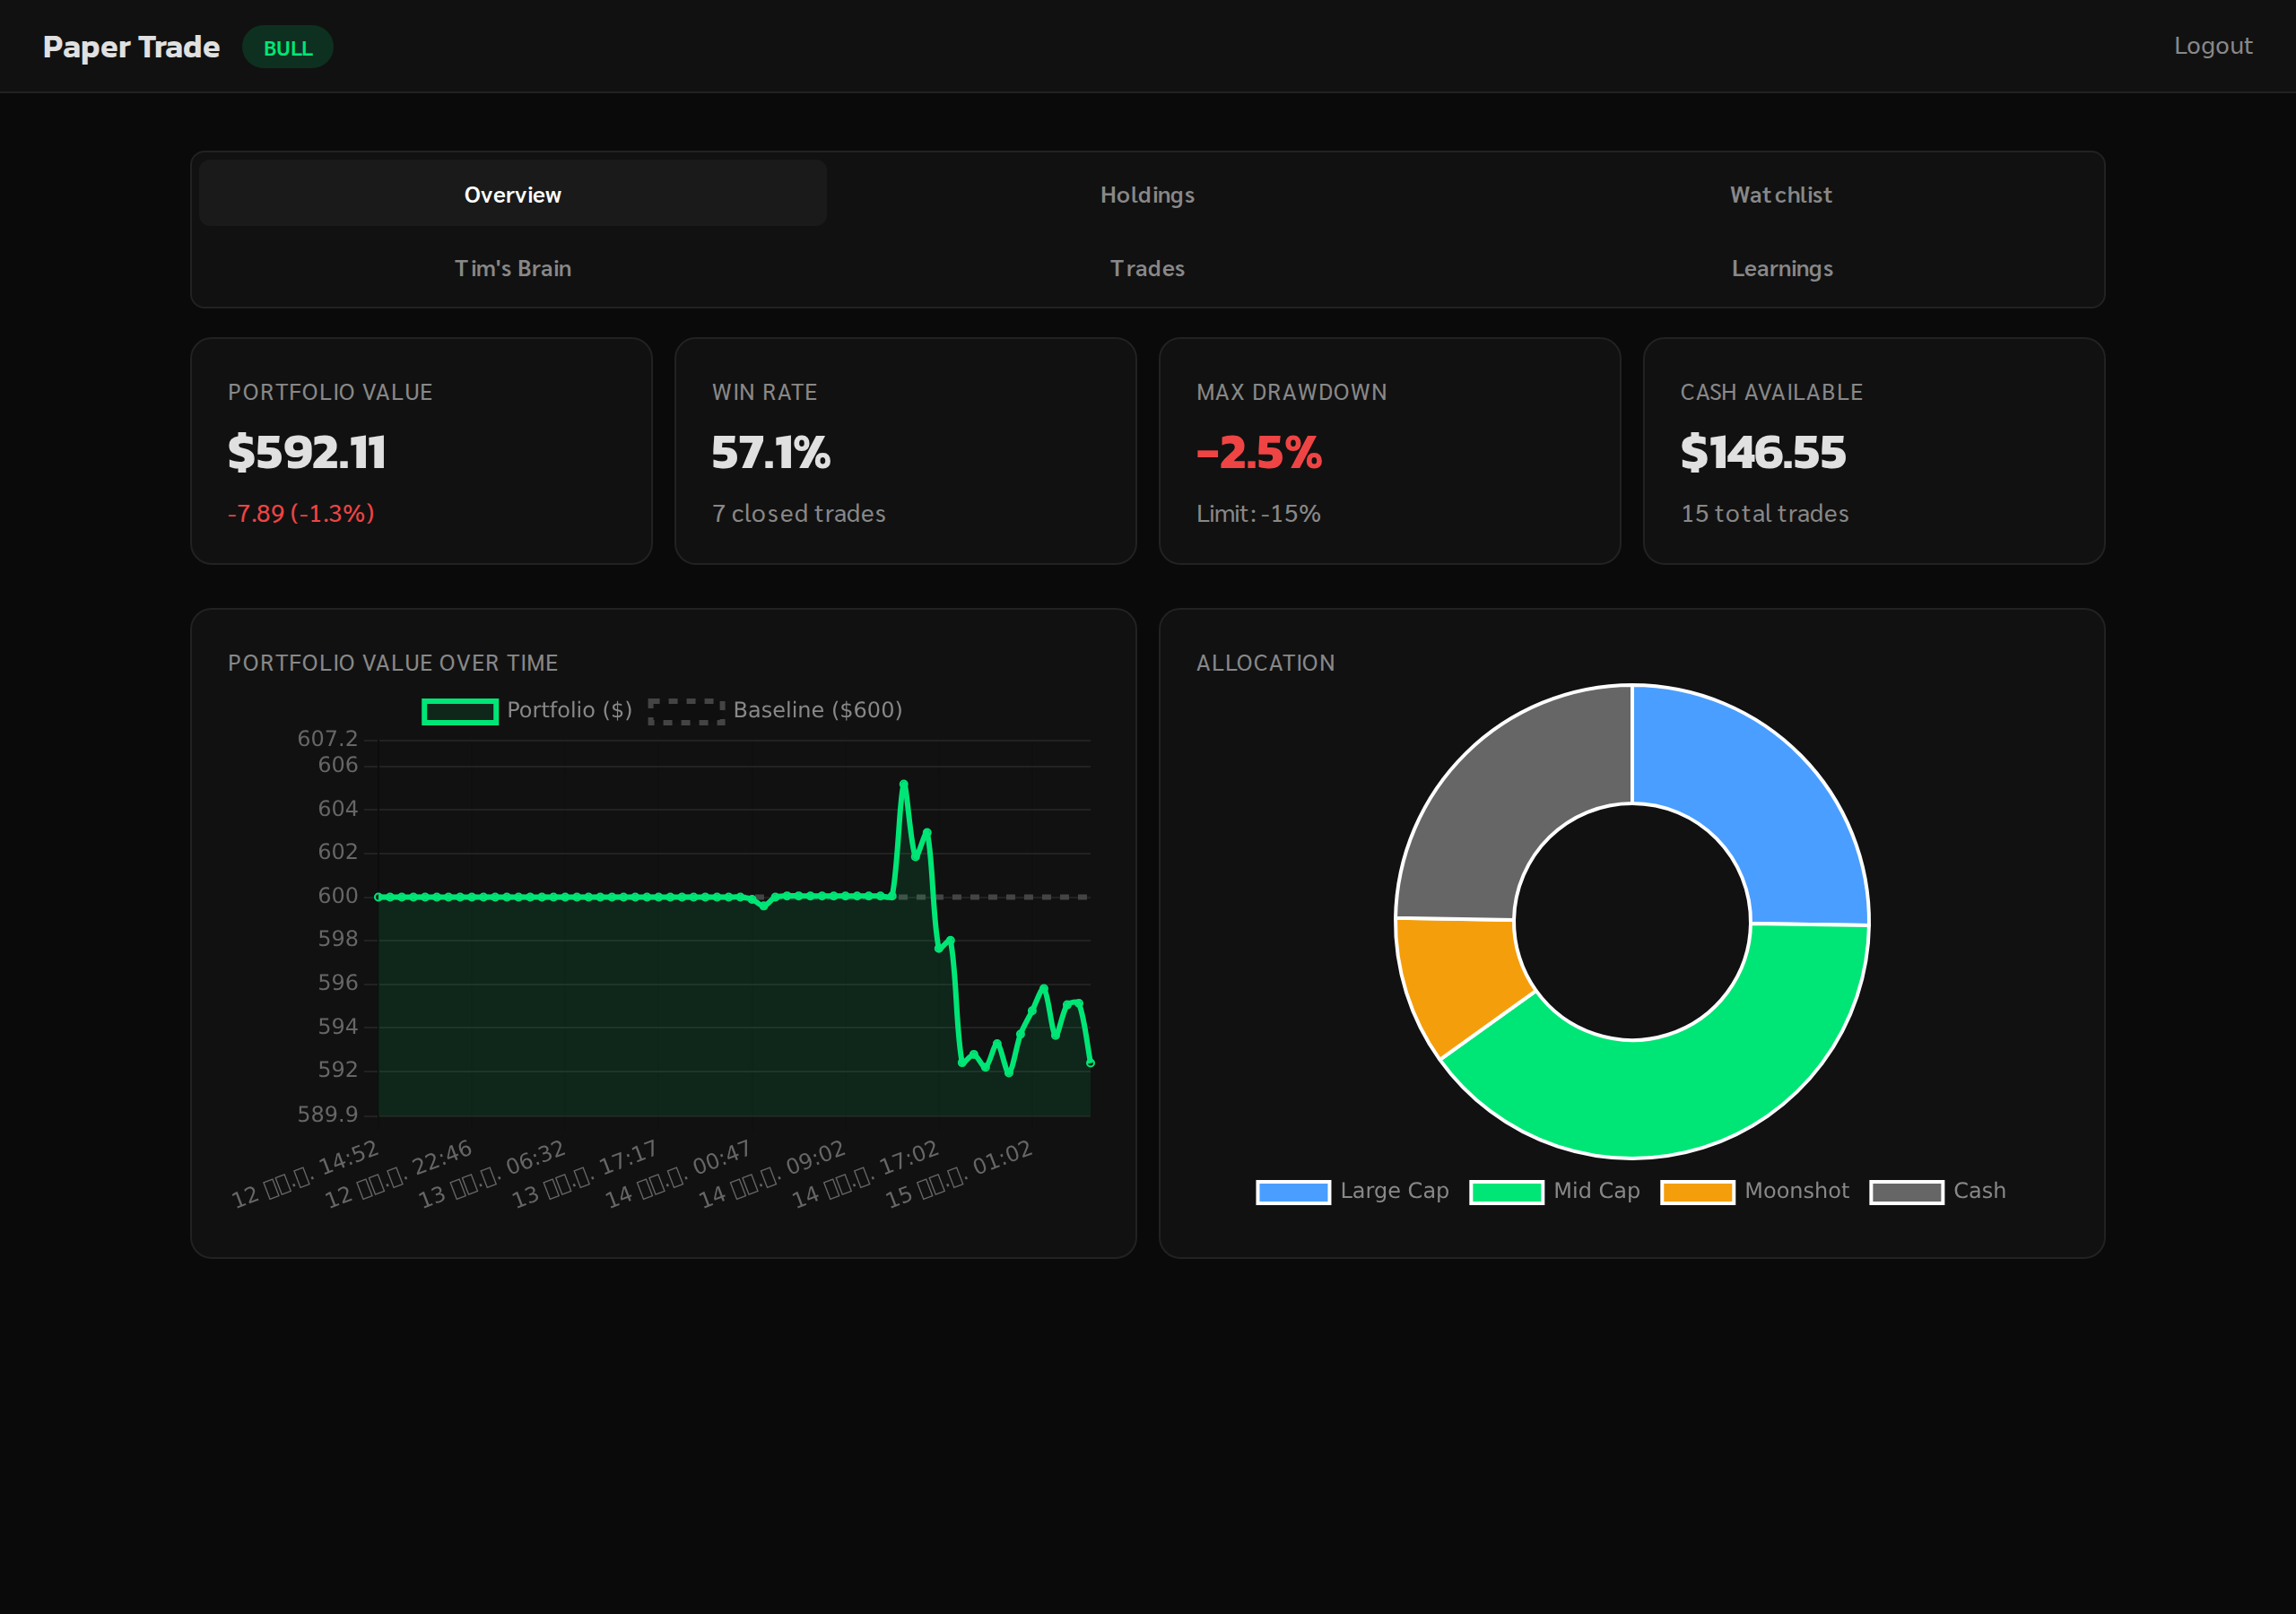Click the Mid Cap legend swatch

point(1507,1190)
